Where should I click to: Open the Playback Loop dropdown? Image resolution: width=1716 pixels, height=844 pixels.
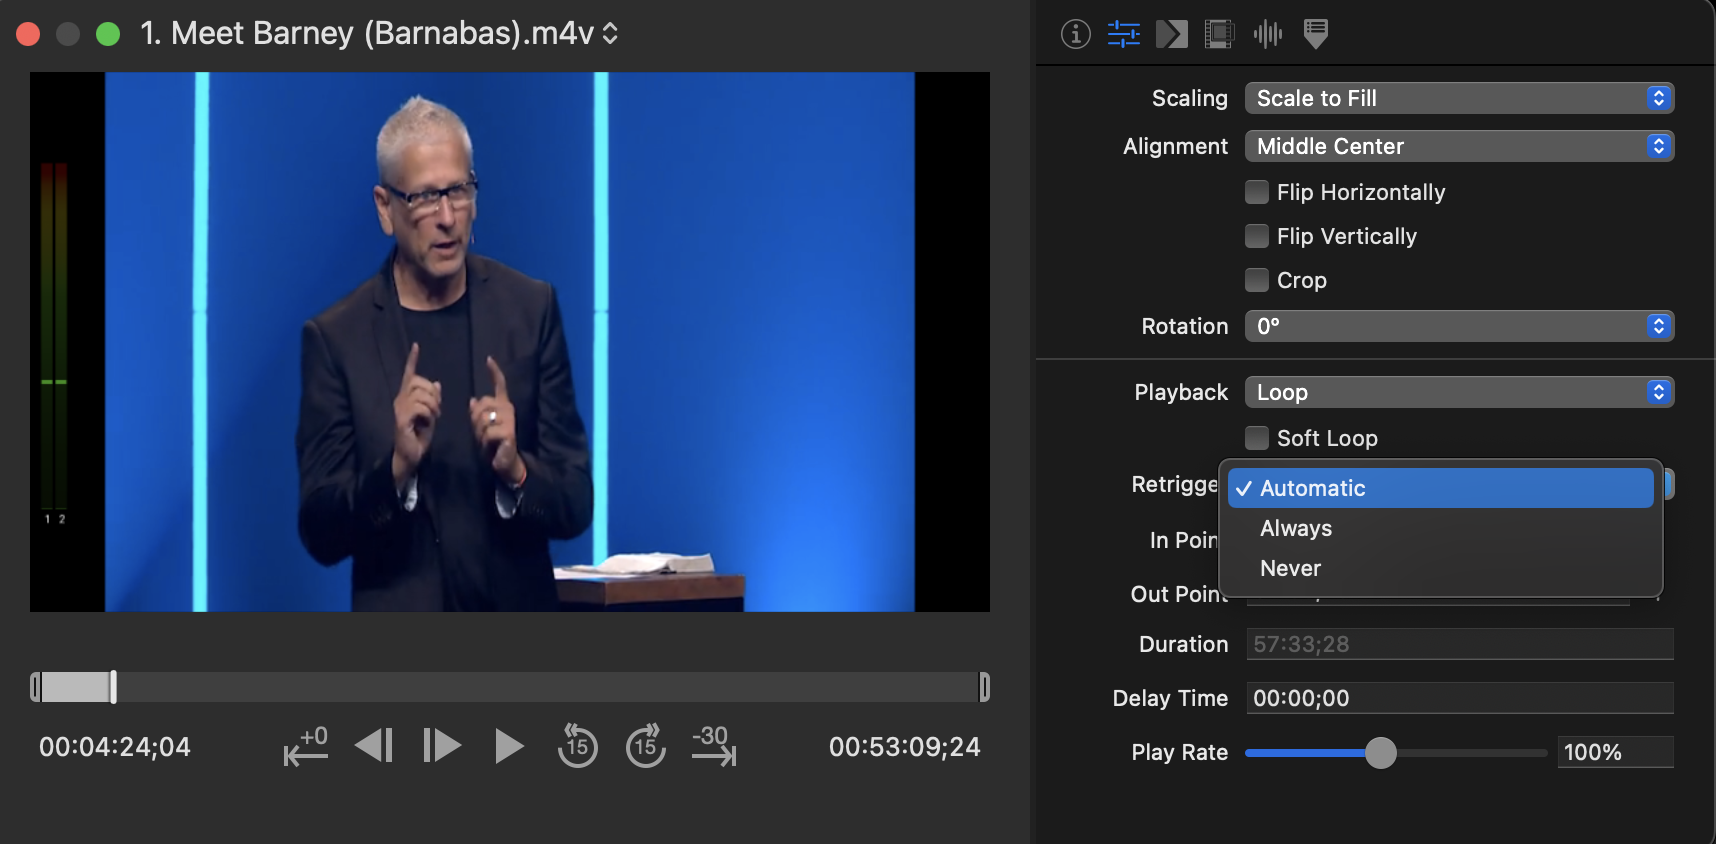[x=1459, y=392]
